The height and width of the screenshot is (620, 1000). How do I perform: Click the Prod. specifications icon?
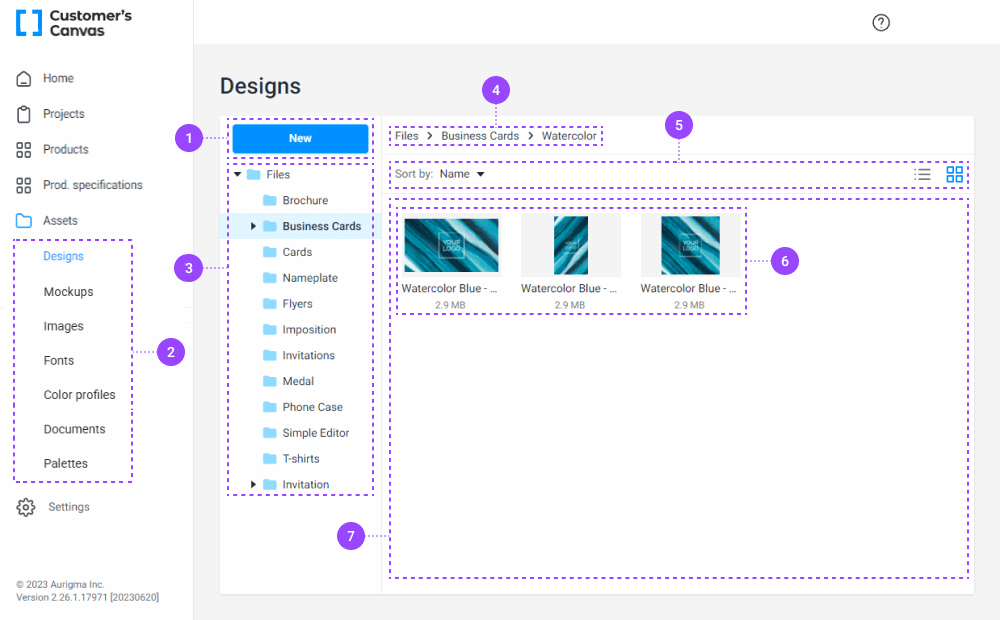tap(24, 185)
